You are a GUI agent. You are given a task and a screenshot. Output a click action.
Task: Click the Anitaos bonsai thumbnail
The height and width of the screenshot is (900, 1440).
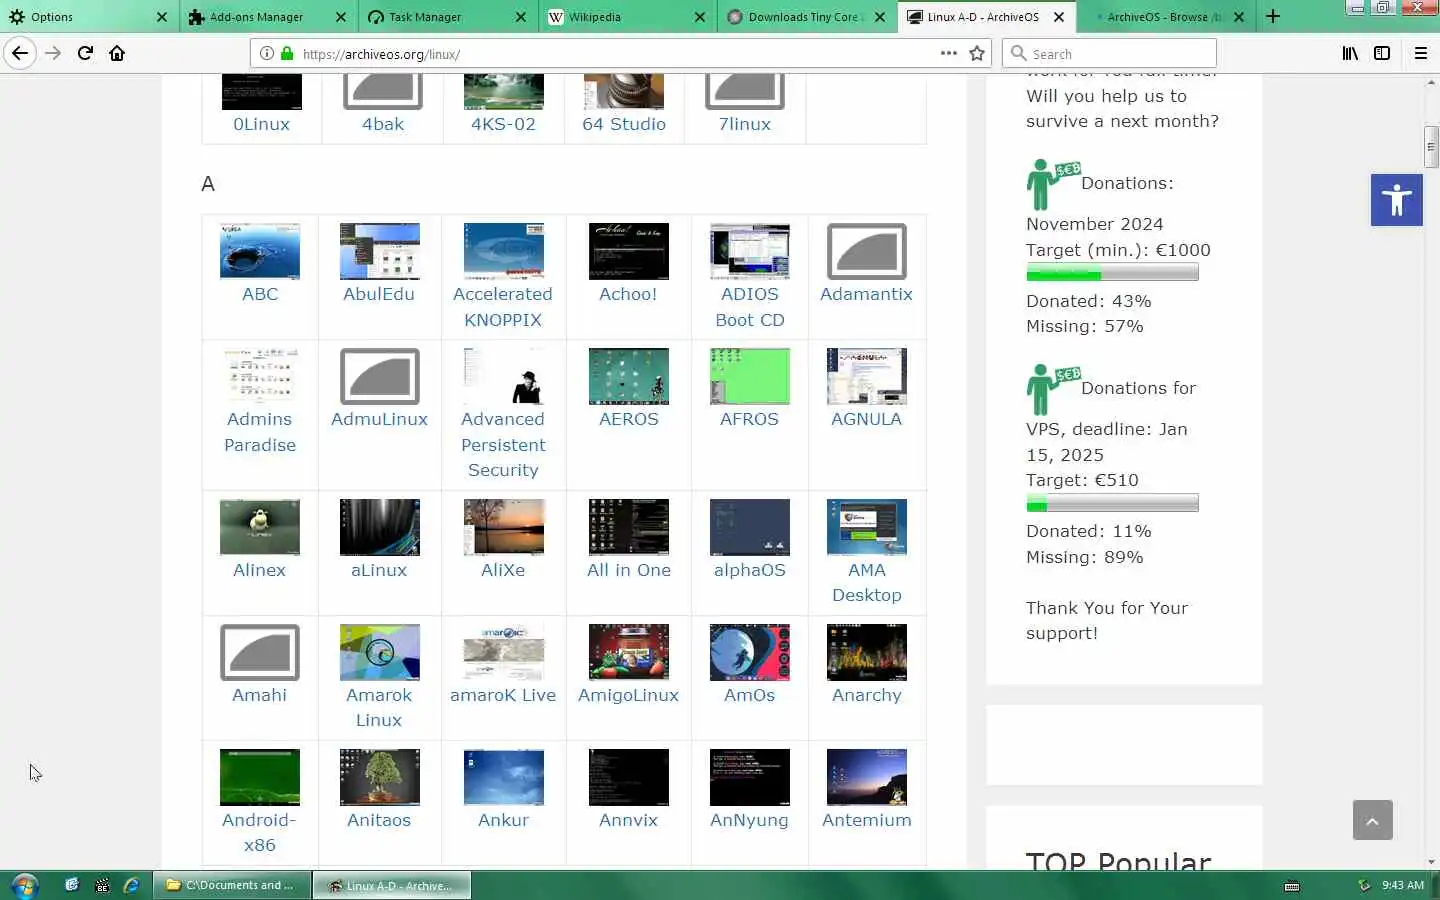(379, 777)
